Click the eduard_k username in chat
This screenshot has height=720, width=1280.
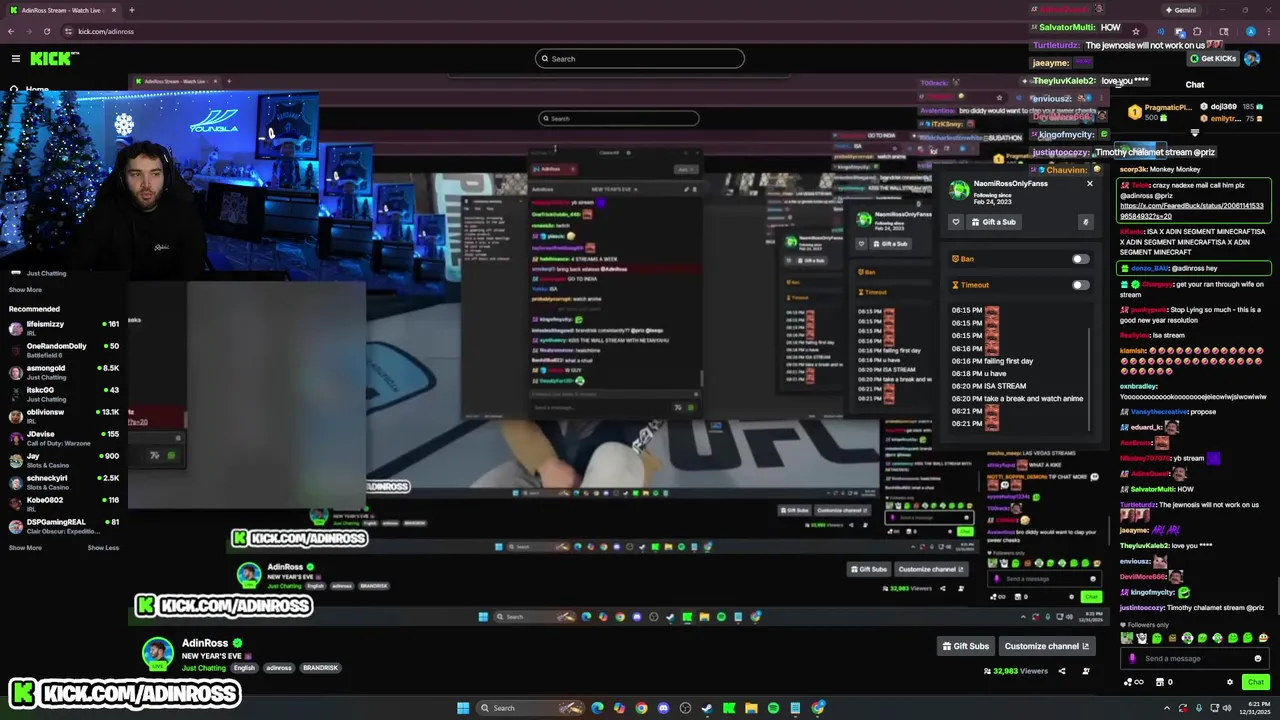[x=1146, y=427]
